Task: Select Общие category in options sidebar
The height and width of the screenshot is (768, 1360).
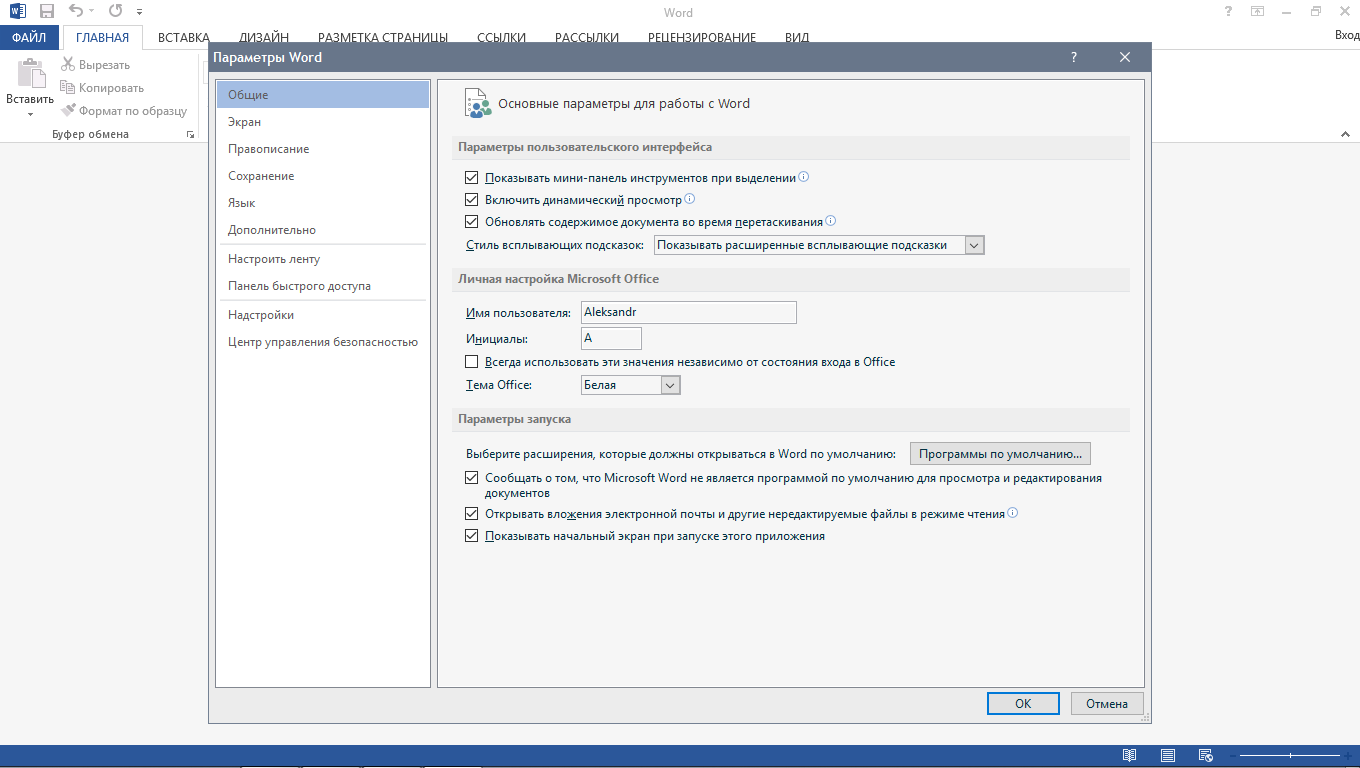Action: (323, 95)
